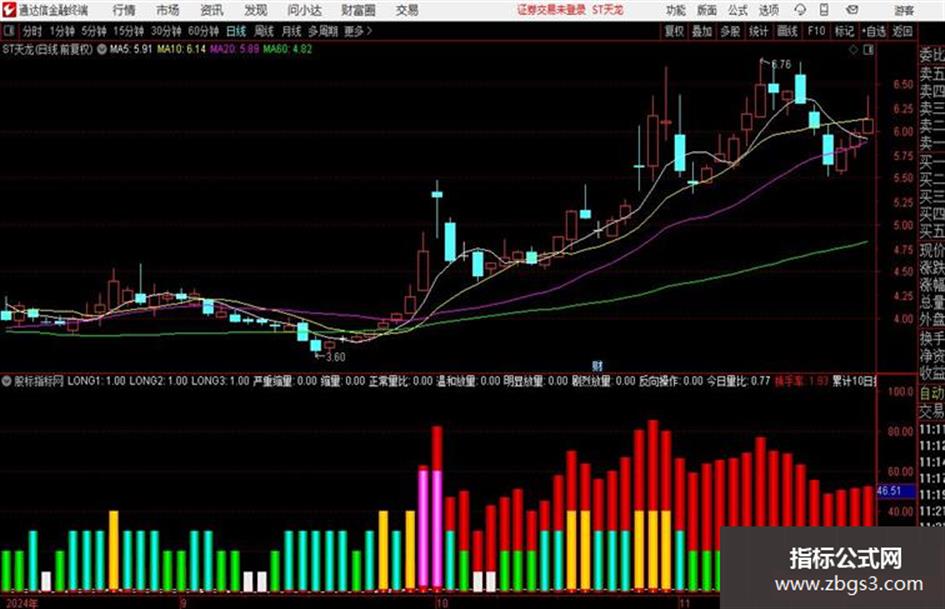Toggle the 标记 marker button

844,31
